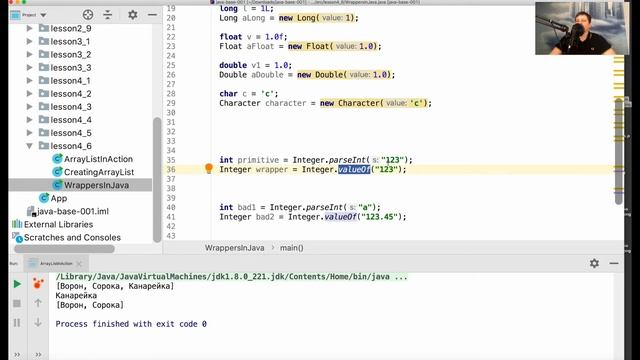Select the lesson4_5 folder row
This screenshot has height=360, width=640.
(80, 133)
